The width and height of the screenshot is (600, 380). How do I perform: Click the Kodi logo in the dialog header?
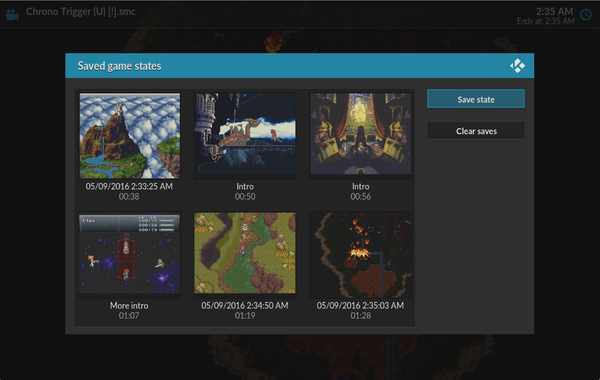point(517,66)
